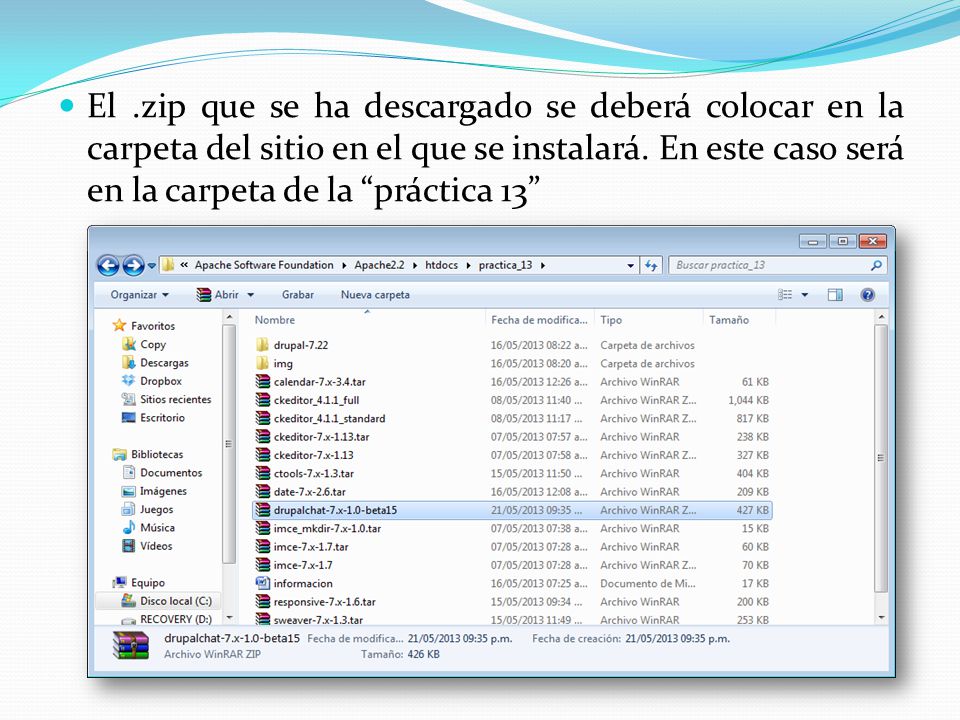The height and width of the screenshot is (720, 960).
Task: Expand the arrow after htdocs breadcrumb
Action: 468,266
